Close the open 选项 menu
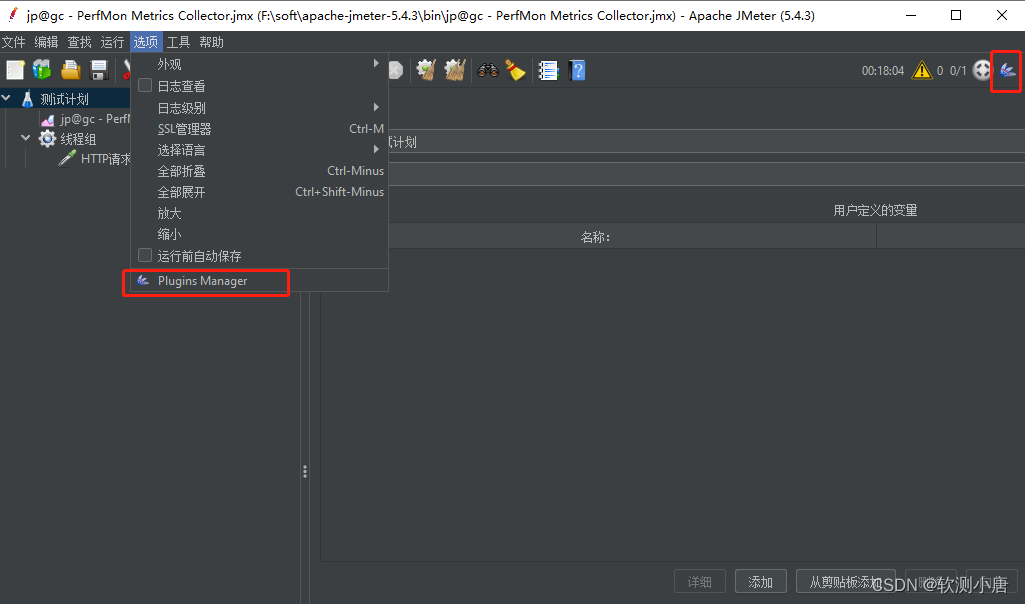 pyautogui.click(x=146, y=42)
